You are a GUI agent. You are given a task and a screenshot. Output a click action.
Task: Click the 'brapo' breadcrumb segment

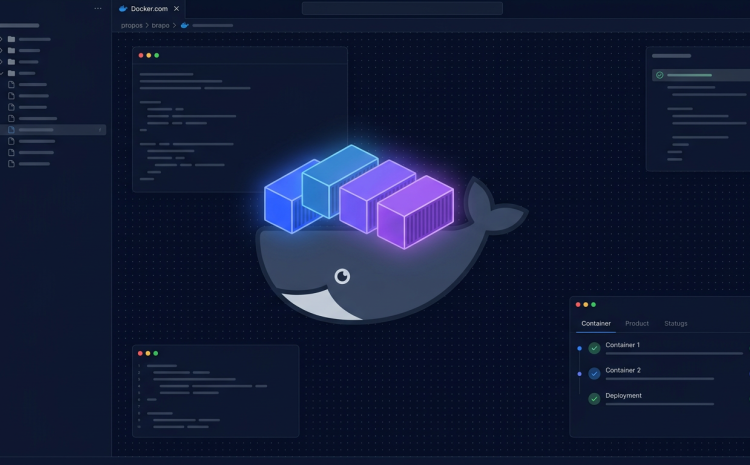point(160,25)
